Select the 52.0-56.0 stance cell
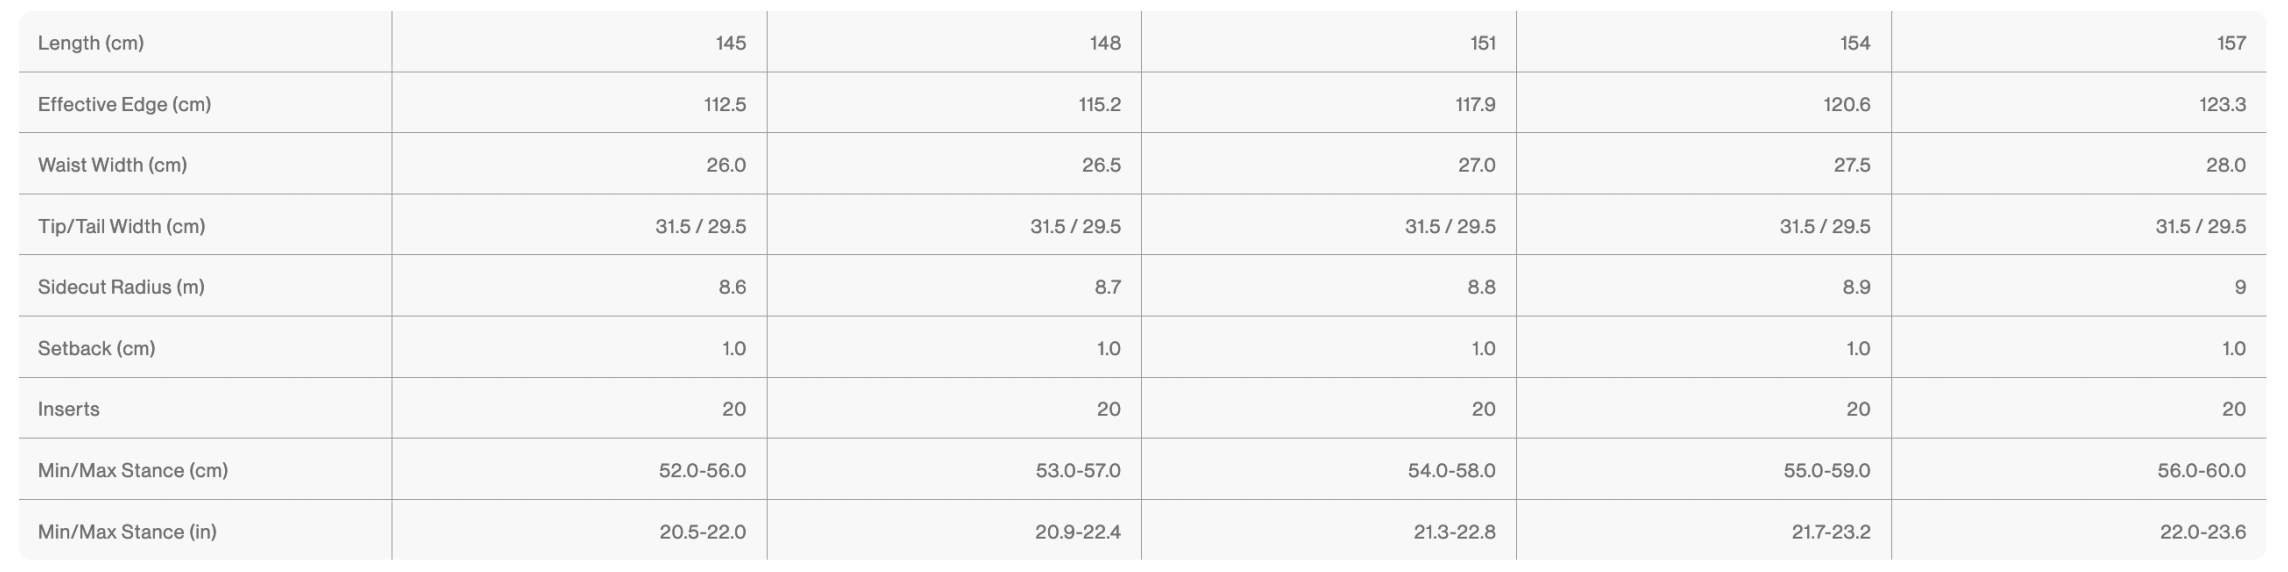Viewport: 2288px width, 572px height. tap(702, 470)
